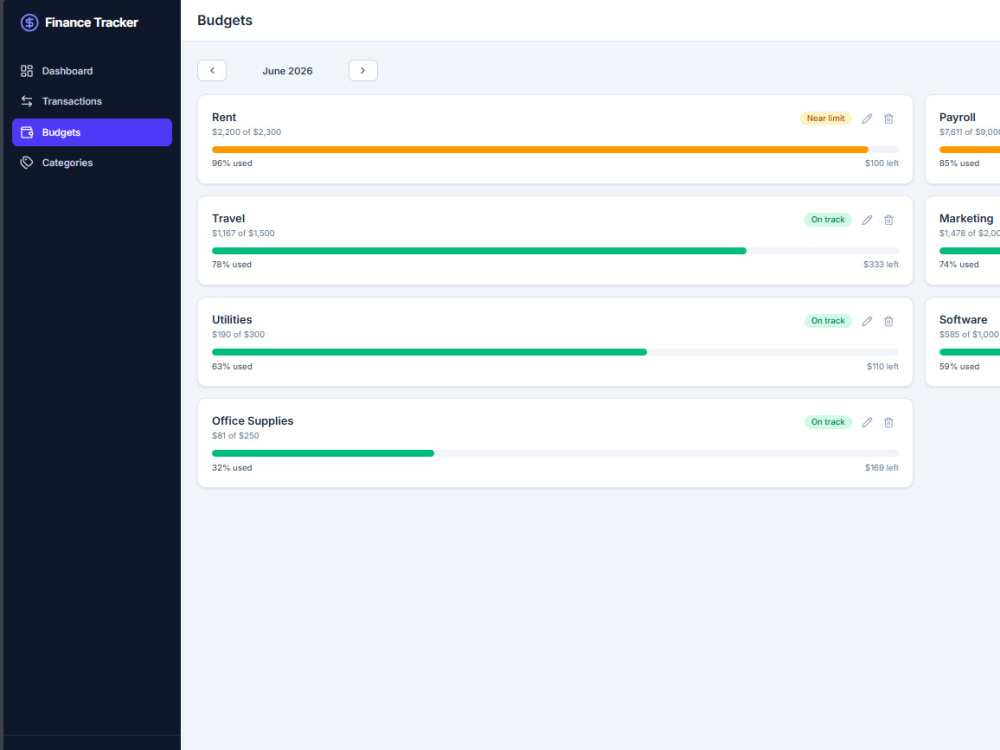The image size is (1000, 750).
Task: Click the Office Supplies progress bar
Action: tap(555, 453)
